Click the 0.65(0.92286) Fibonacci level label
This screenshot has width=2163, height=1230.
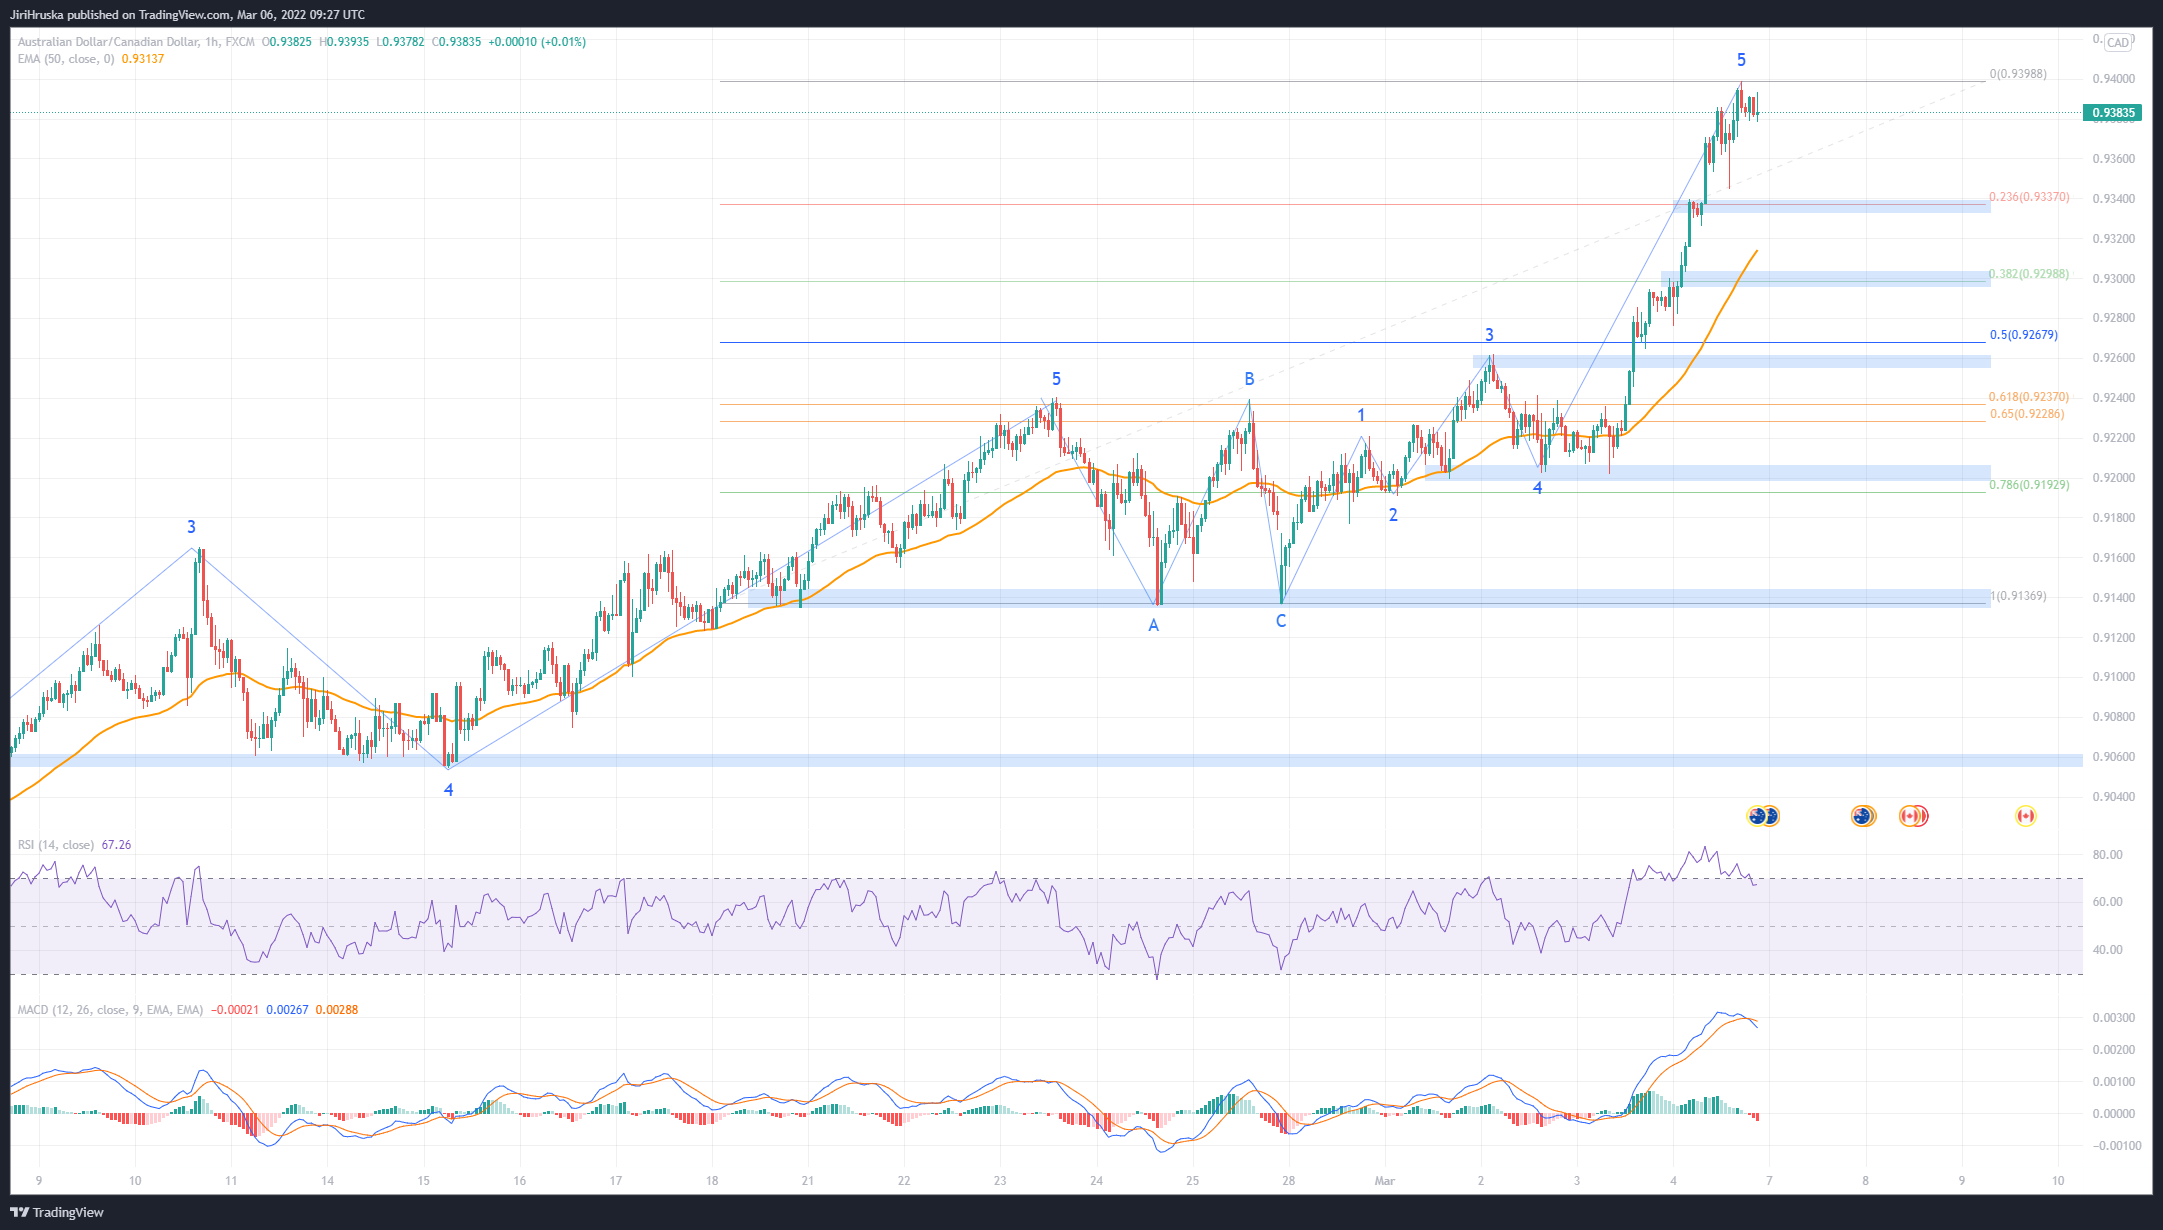coord(2027,414)
